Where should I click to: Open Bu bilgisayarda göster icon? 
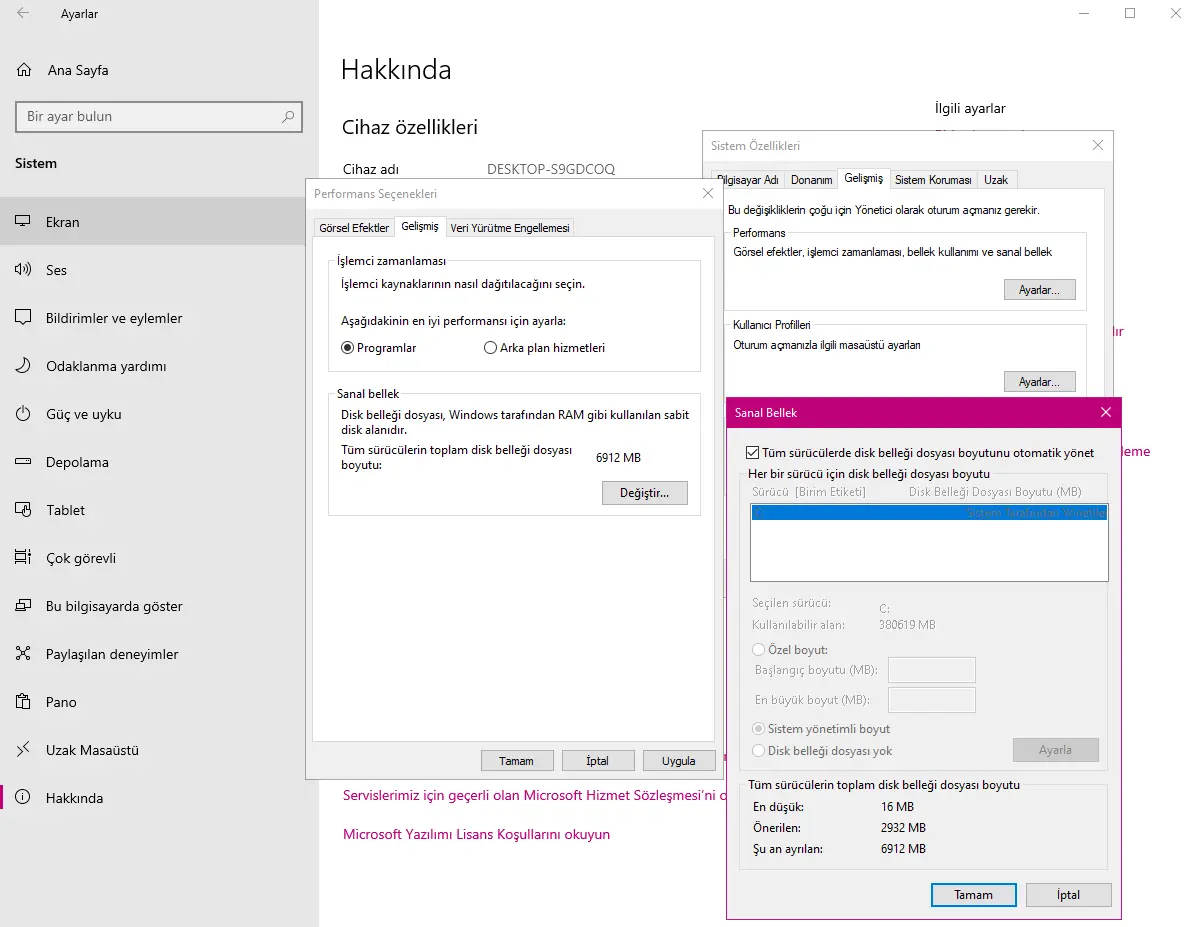pos(23,605)
